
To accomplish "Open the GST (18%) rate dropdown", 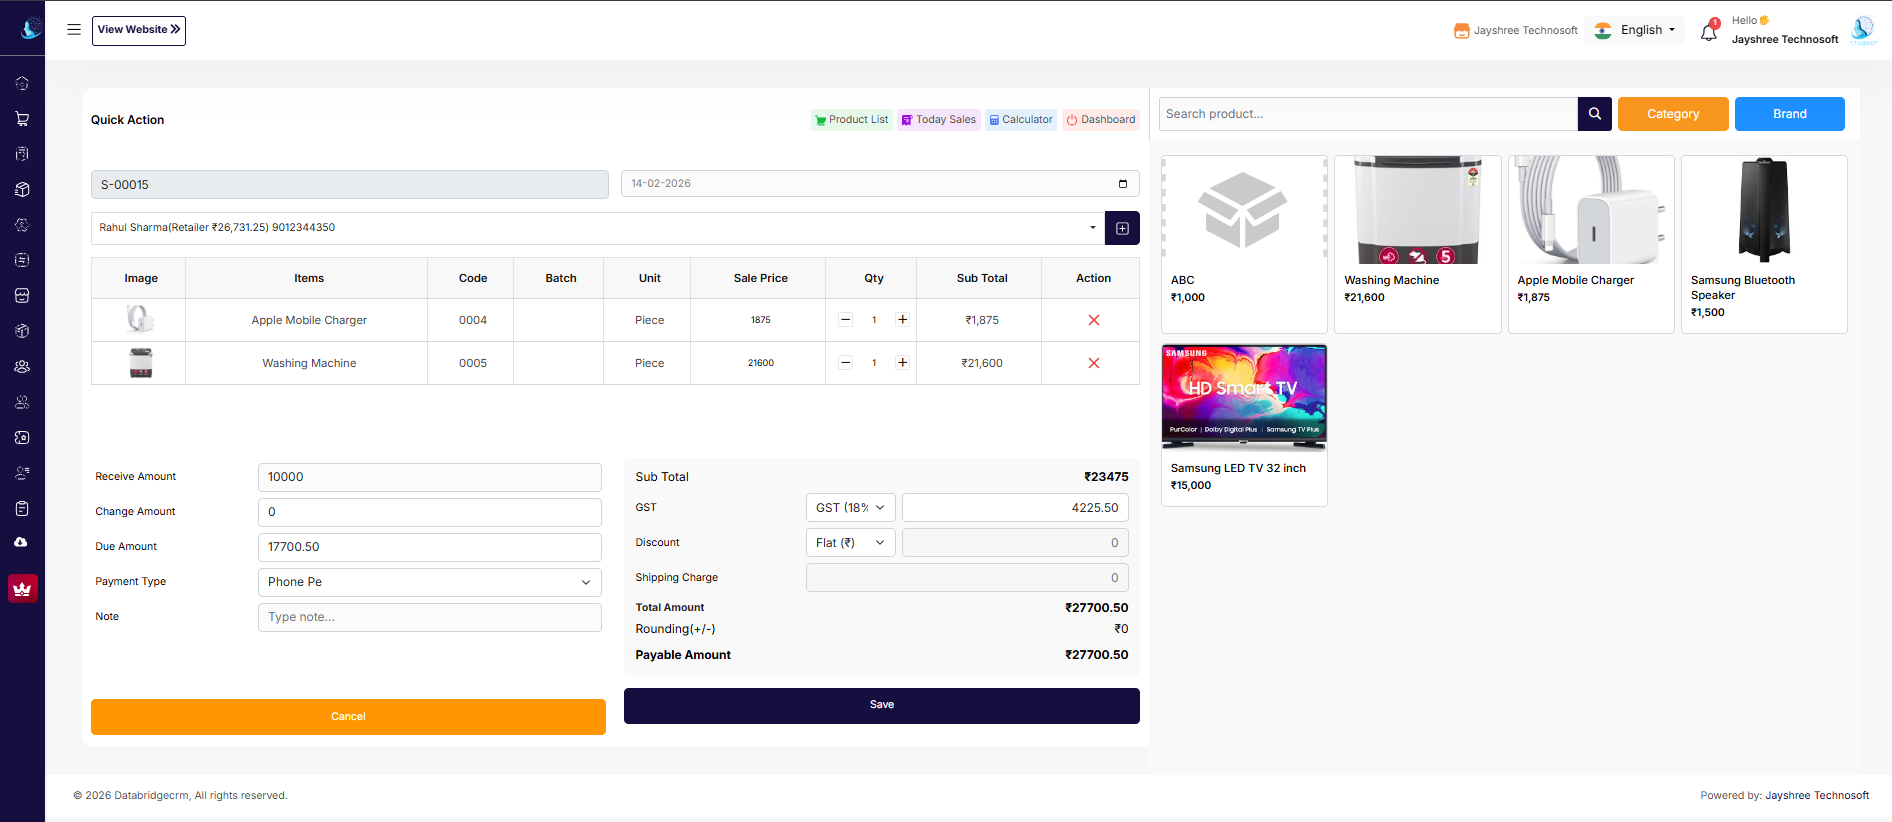I will pos(851,508).
